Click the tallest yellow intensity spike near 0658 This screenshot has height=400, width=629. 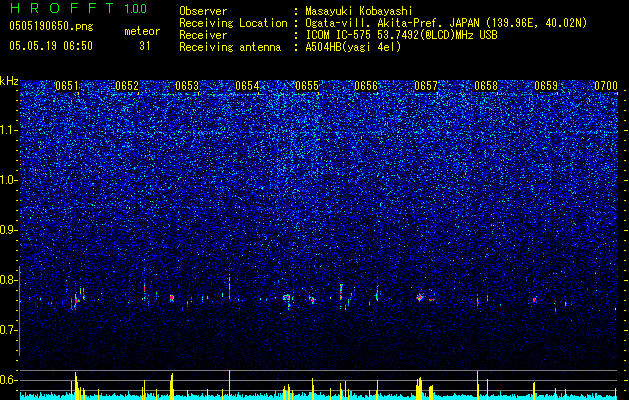point(477,385)
